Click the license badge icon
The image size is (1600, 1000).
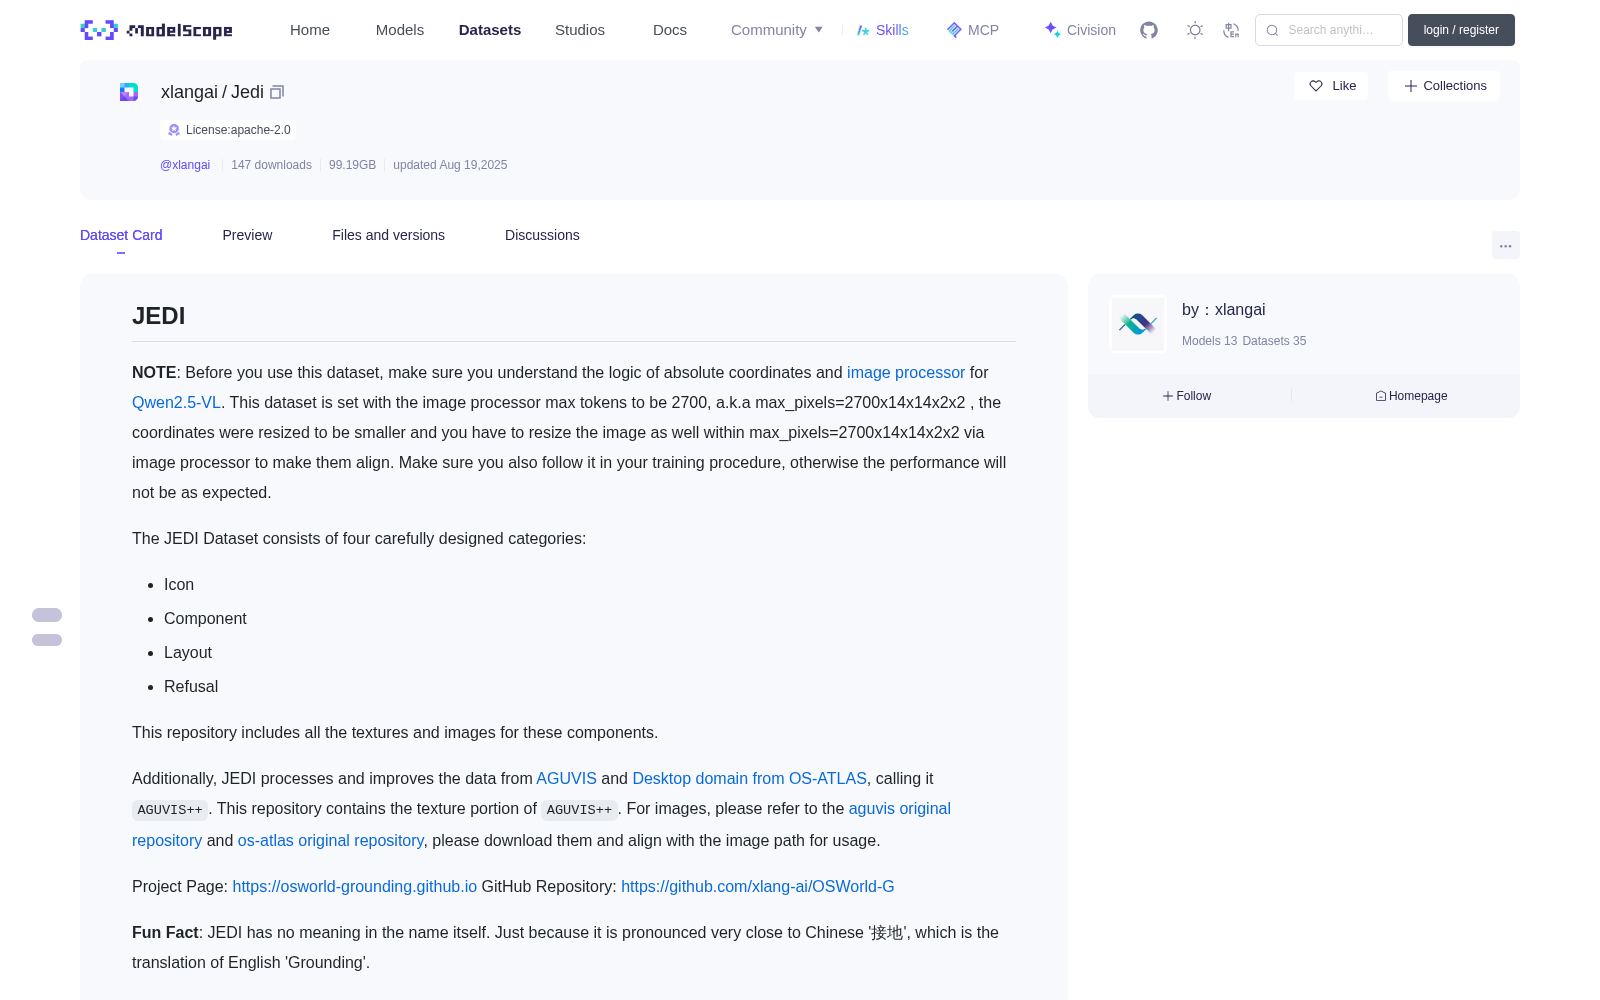(x=174, y=130)
